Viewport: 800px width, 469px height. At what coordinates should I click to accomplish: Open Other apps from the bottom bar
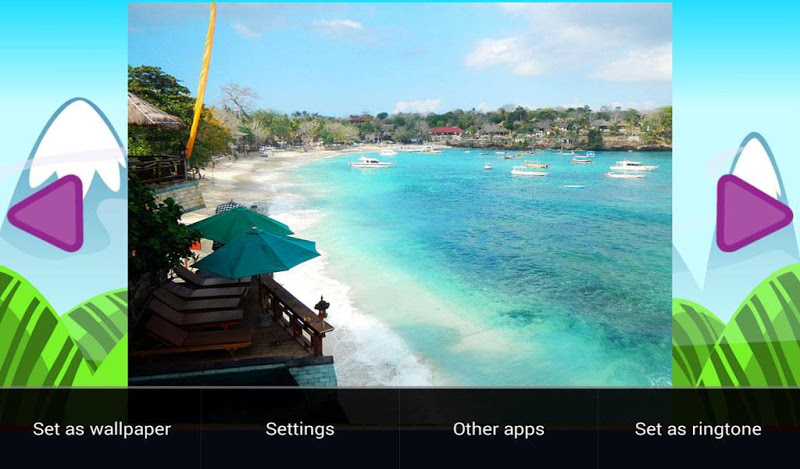click(x=498, y=429)
